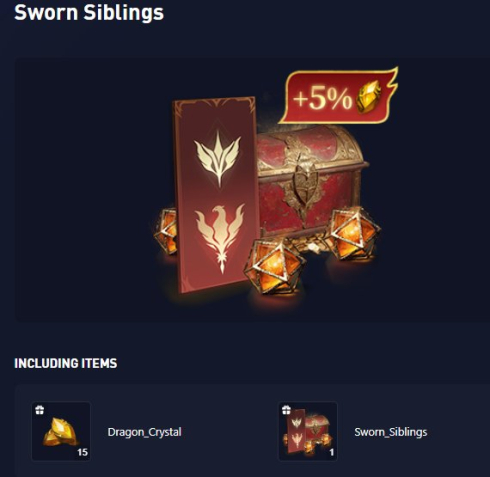Click the quantity 1 on Sworn_Siblings thumbnail

(x=331, y=452)
